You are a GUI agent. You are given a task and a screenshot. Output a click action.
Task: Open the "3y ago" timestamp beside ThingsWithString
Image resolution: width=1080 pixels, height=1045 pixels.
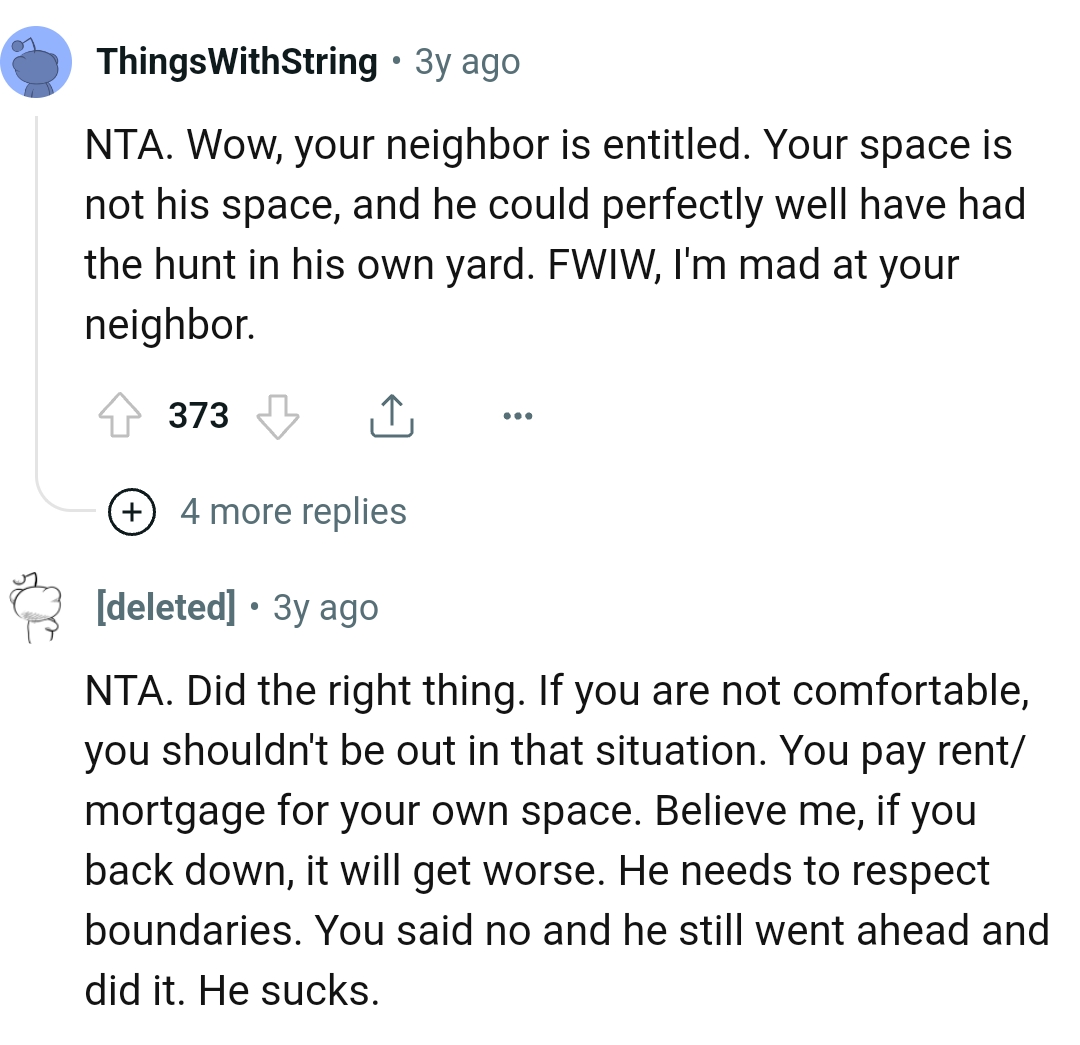coord(467,62)
